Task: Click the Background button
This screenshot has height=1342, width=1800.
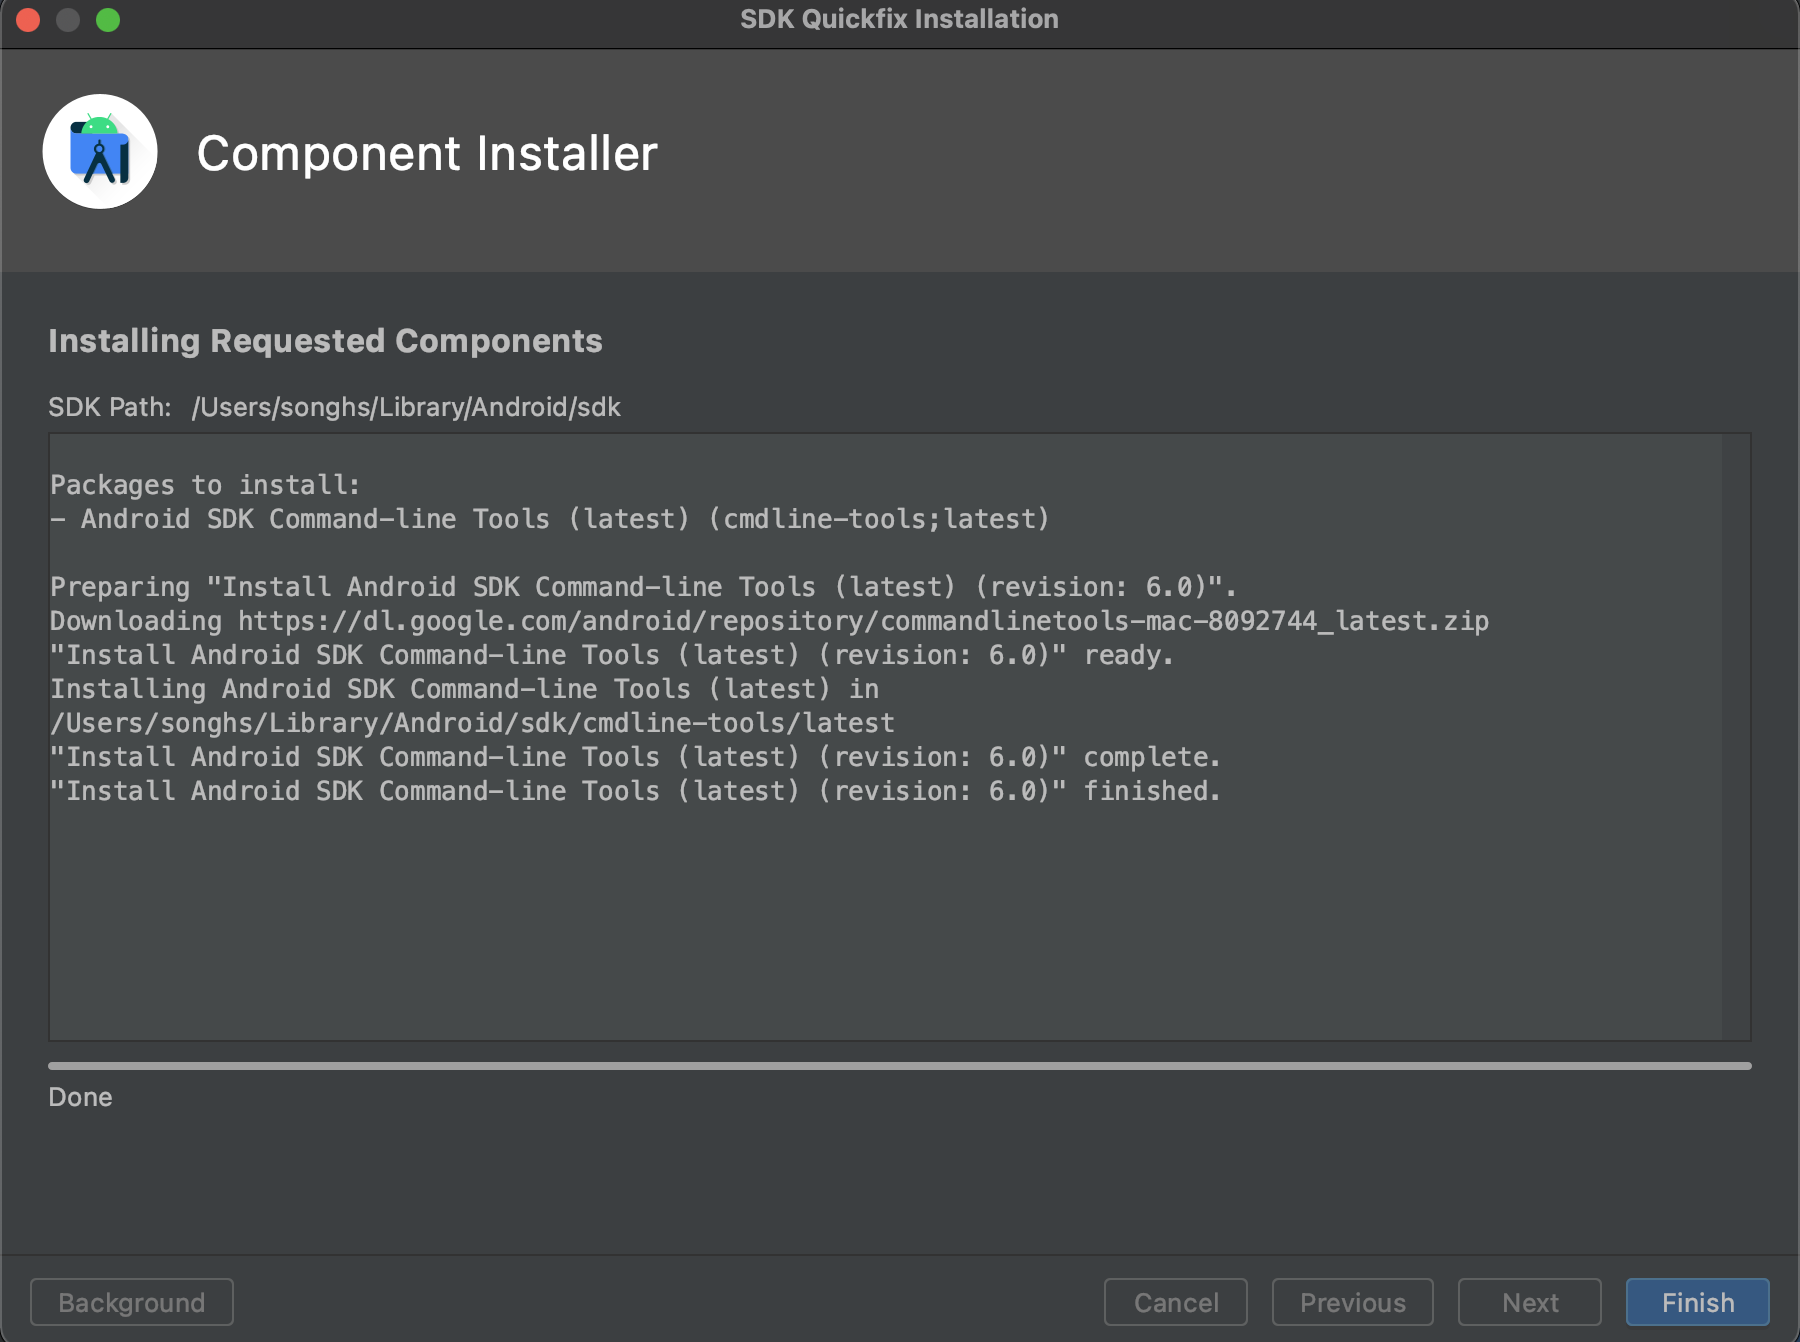Action: (132, 1302)
